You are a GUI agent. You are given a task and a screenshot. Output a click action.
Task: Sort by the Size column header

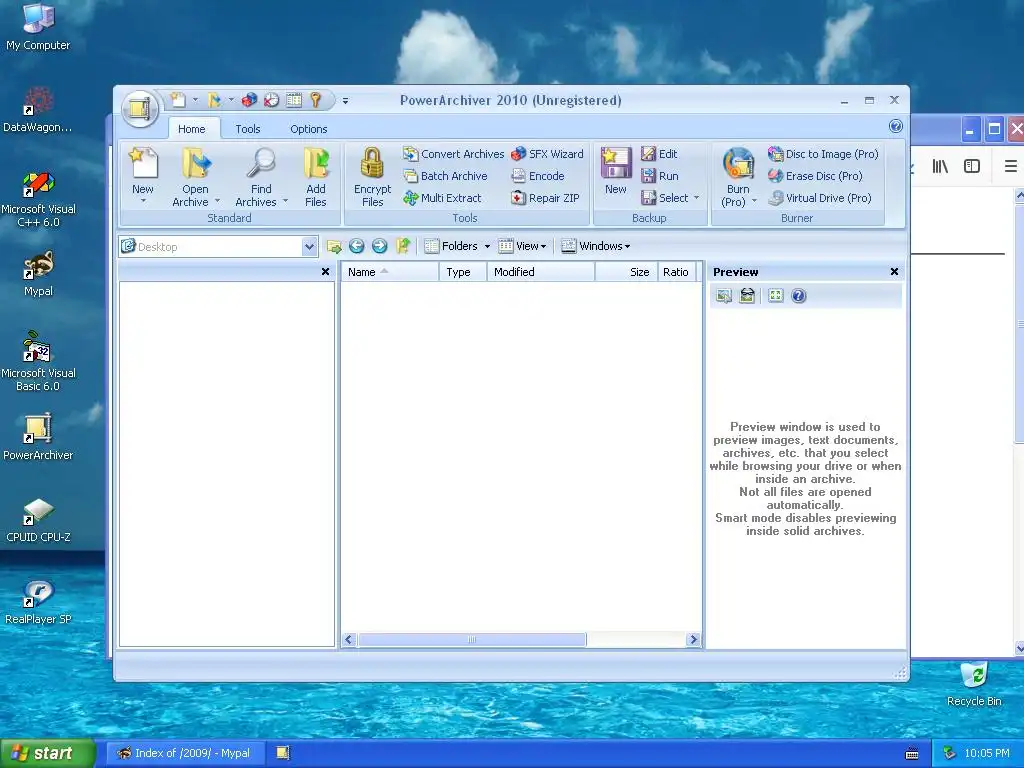click(625, 272)
